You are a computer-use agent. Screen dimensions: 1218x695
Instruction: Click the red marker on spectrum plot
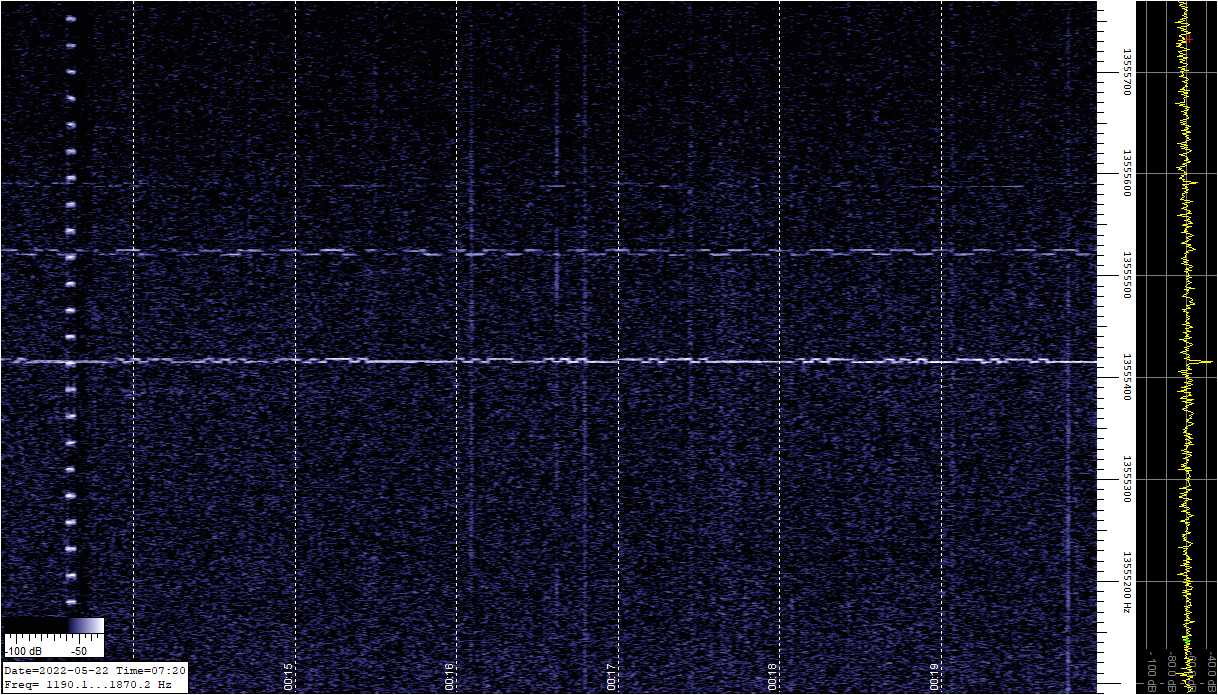pos(1190,39)
